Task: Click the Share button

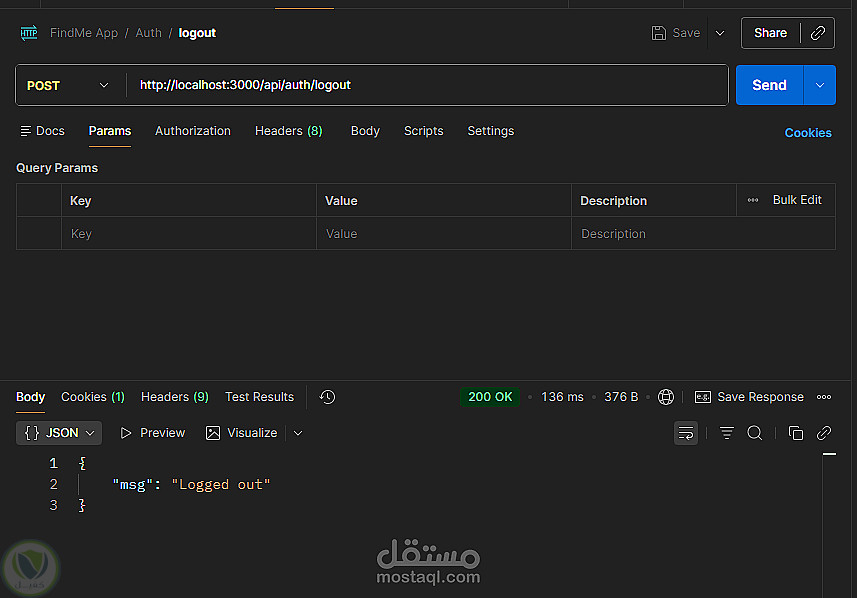Action: [x=771, y=33]
